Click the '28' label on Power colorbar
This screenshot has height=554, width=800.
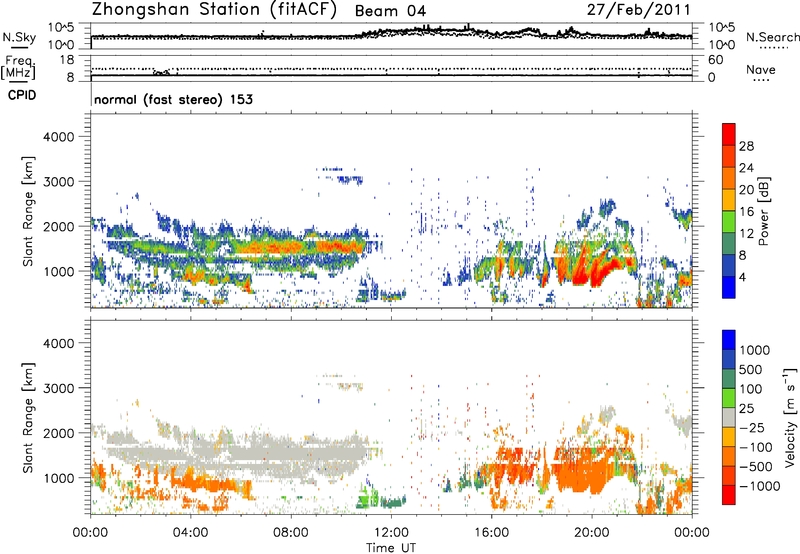tap(746, 146)
